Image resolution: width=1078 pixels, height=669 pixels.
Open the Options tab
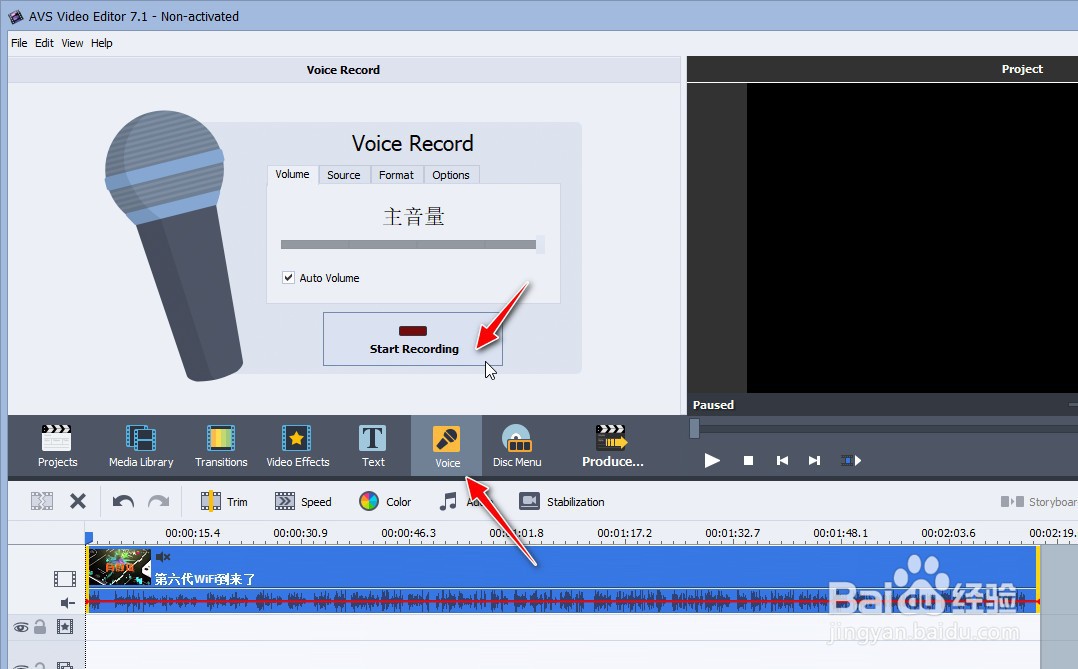pos(451,174)
